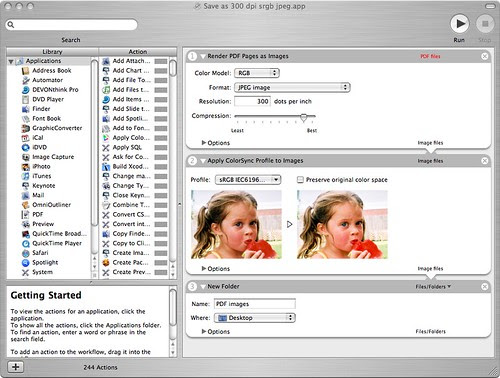500x378 pixels.
Task: Open the Color Model RGB dropdown
Action: 257,73
